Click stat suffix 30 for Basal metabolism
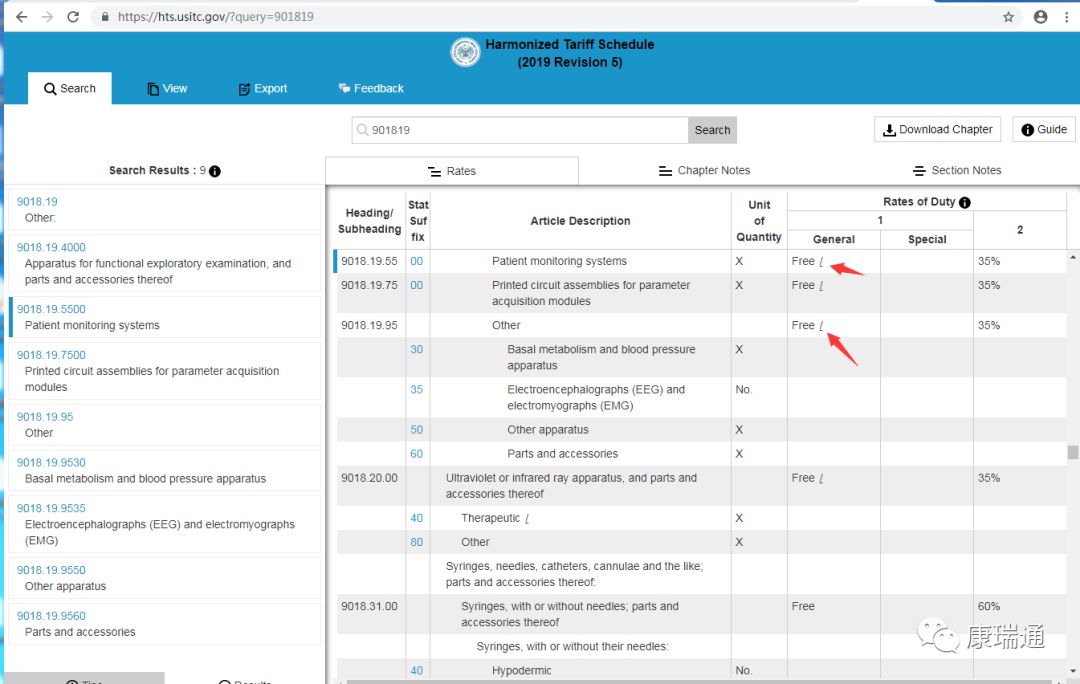 coord(417,349)
